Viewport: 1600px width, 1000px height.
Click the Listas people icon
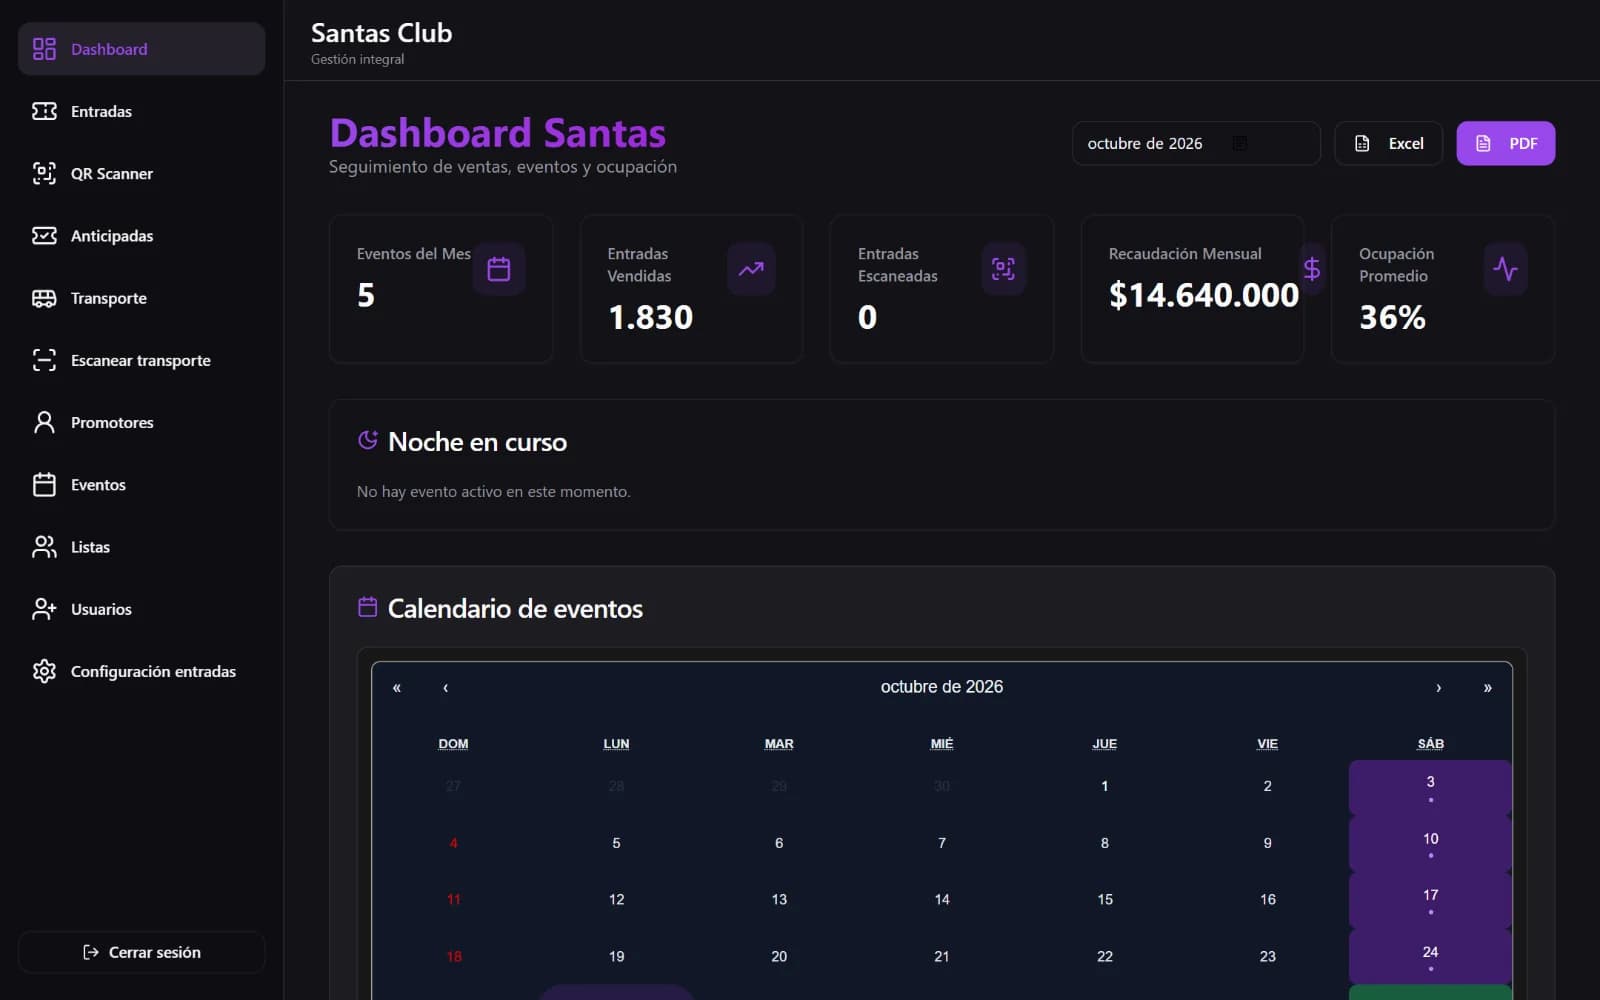click(x=44, y=547)
